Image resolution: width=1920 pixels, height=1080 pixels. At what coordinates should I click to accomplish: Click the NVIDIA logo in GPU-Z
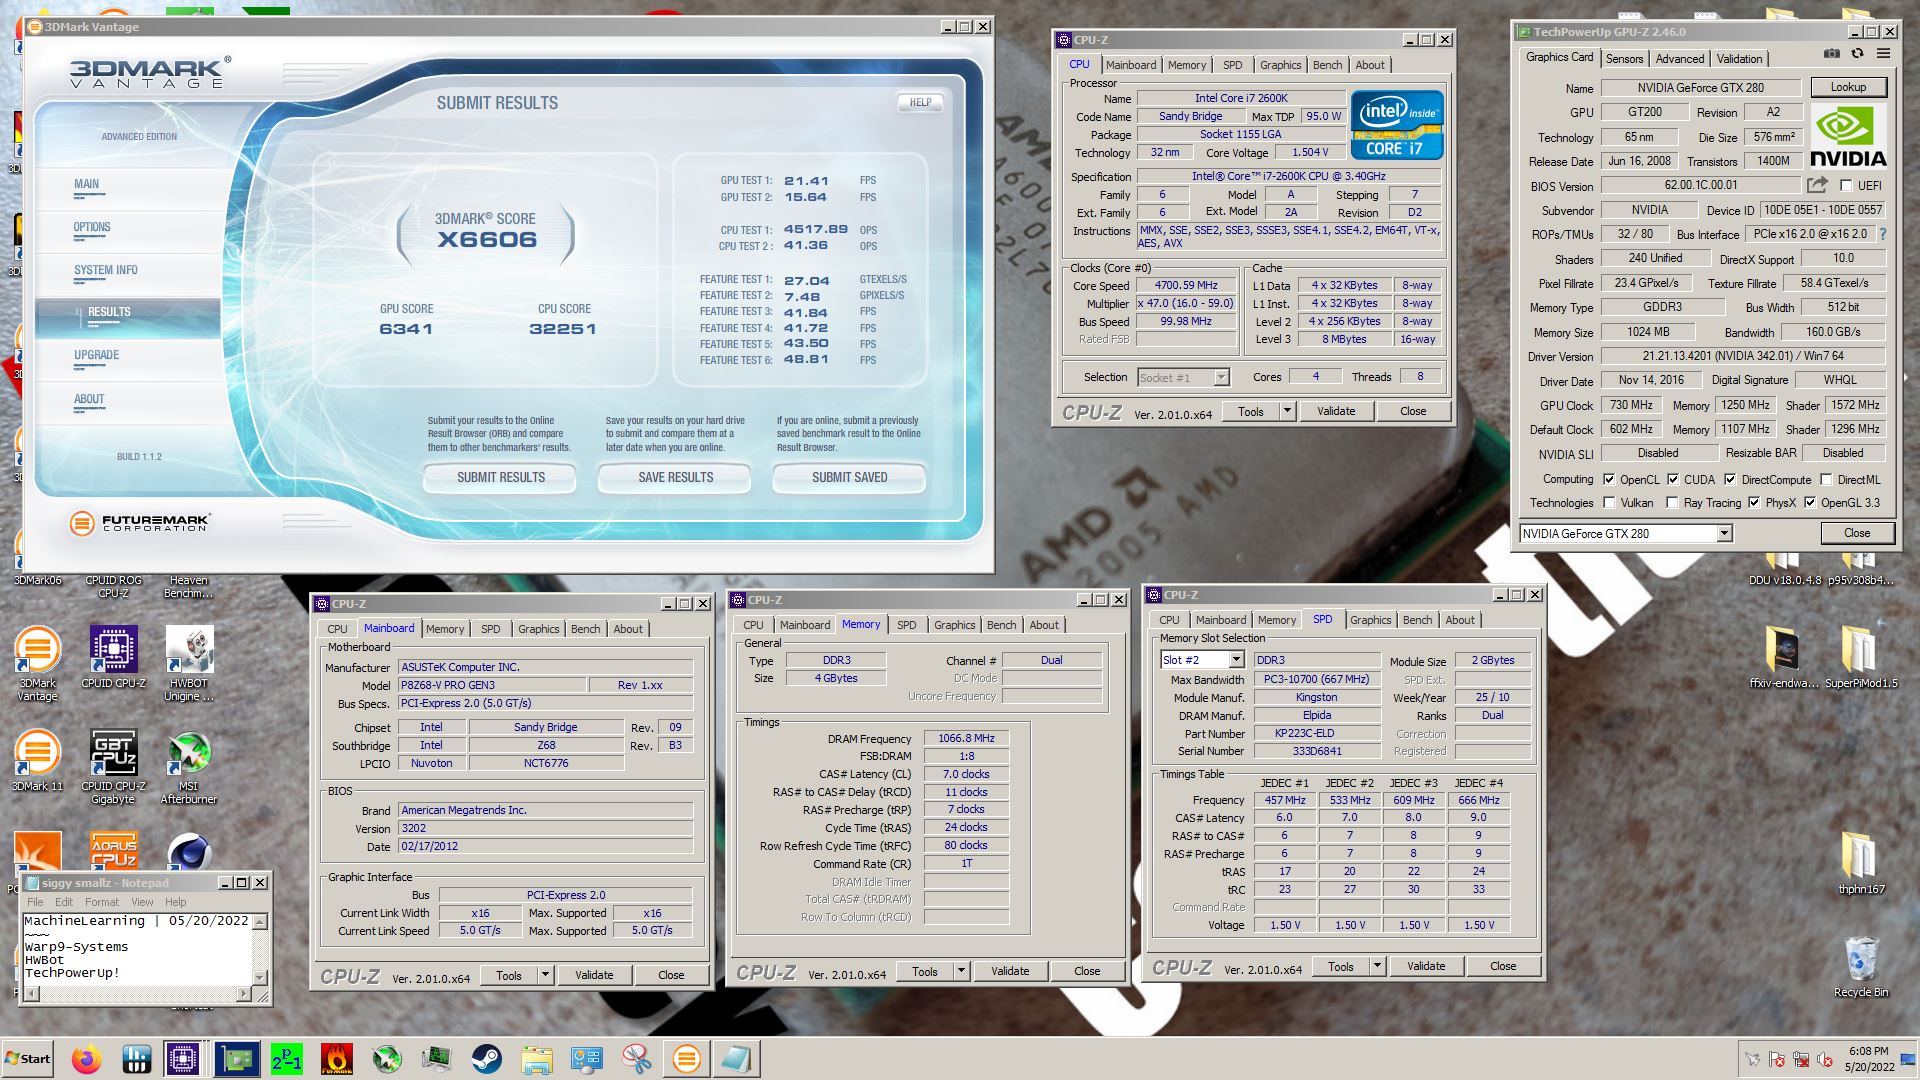click(x=1848, y=137)
